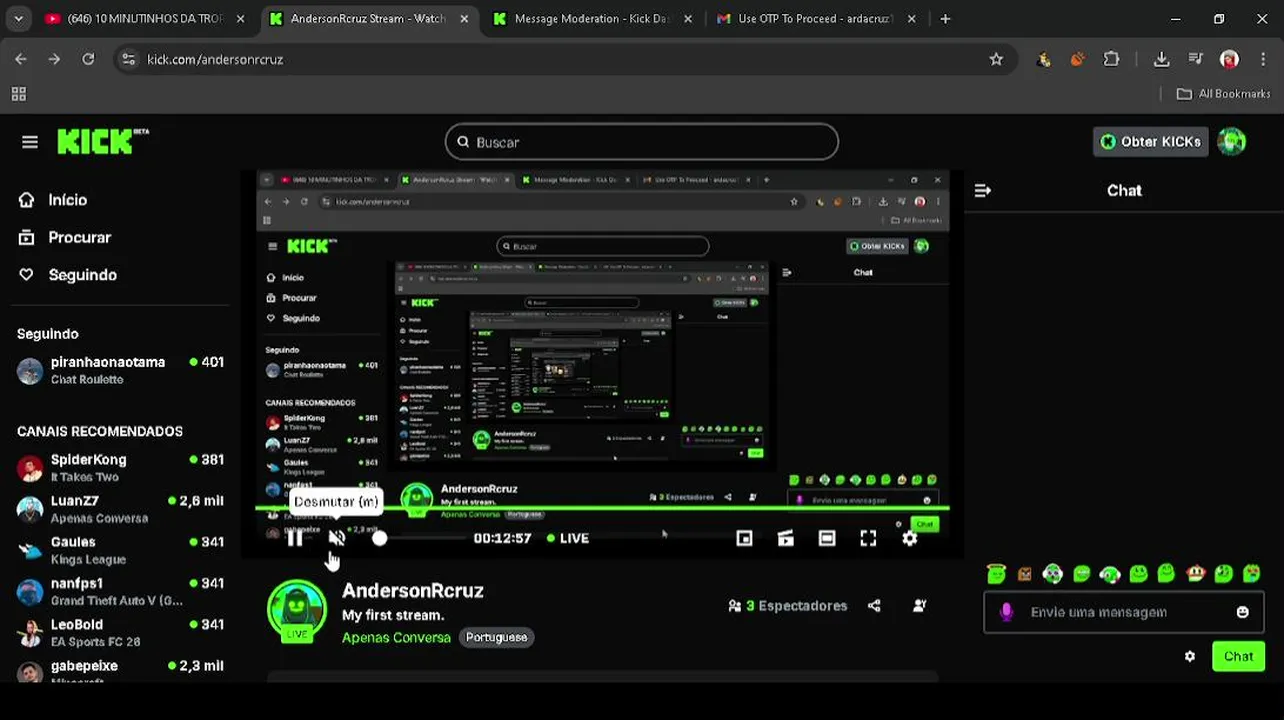Select the brown angry box emote
Viewport: 1284px width, 720px height.
[1024, 574]
